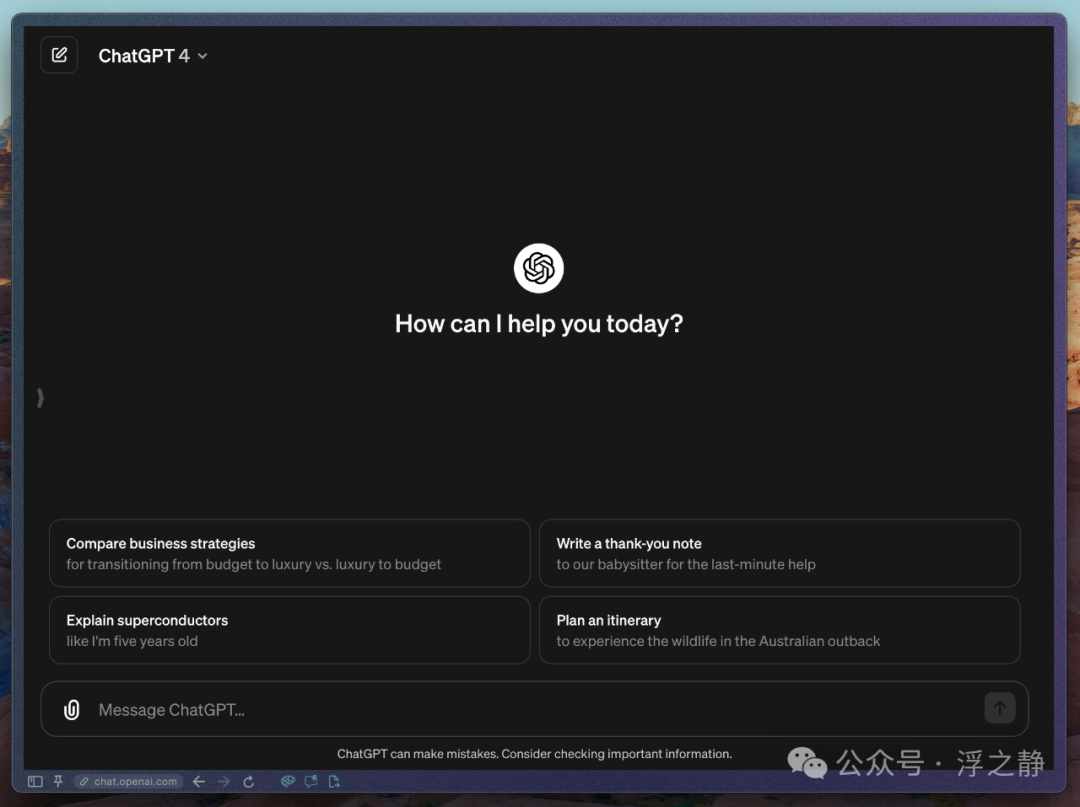Open the Plan an itinerary suggestion
This screenshot has width=1080, height=807.
[x=779, y=630]
